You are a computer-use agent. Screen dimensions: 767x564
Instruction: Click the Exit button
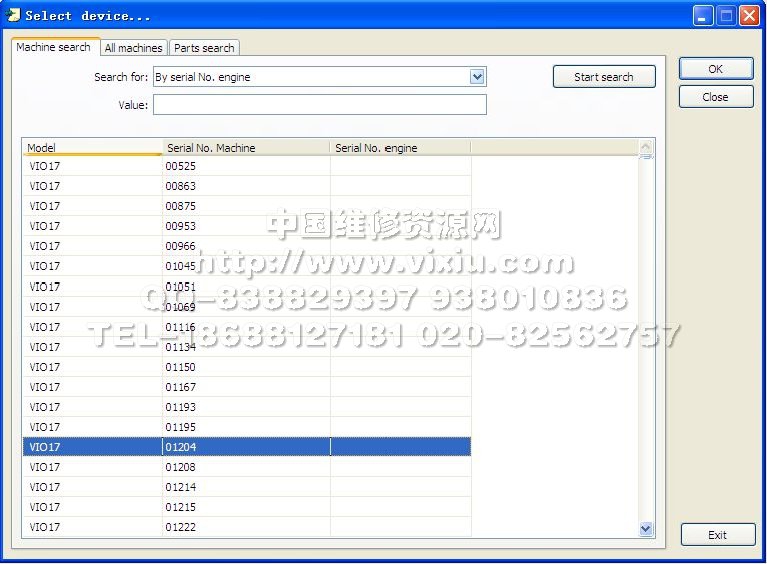[717, 535]
